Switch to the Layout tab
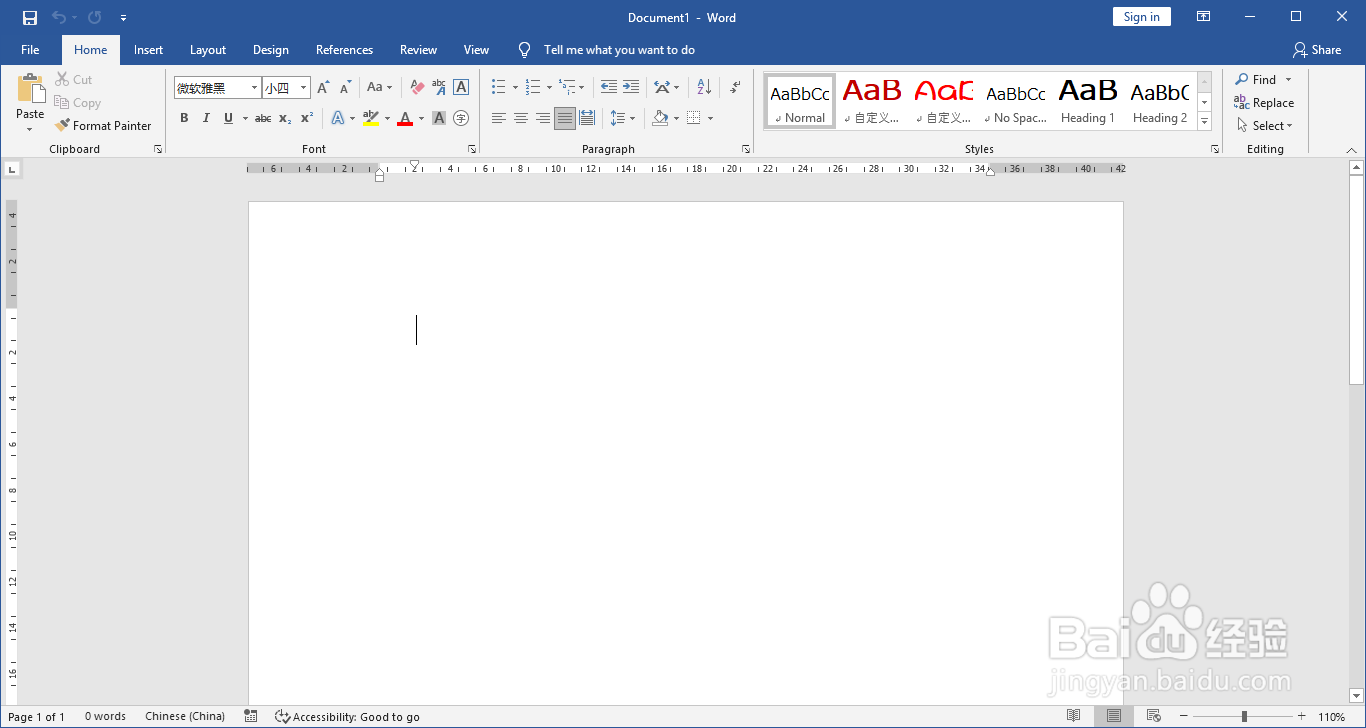 point(208,50)
